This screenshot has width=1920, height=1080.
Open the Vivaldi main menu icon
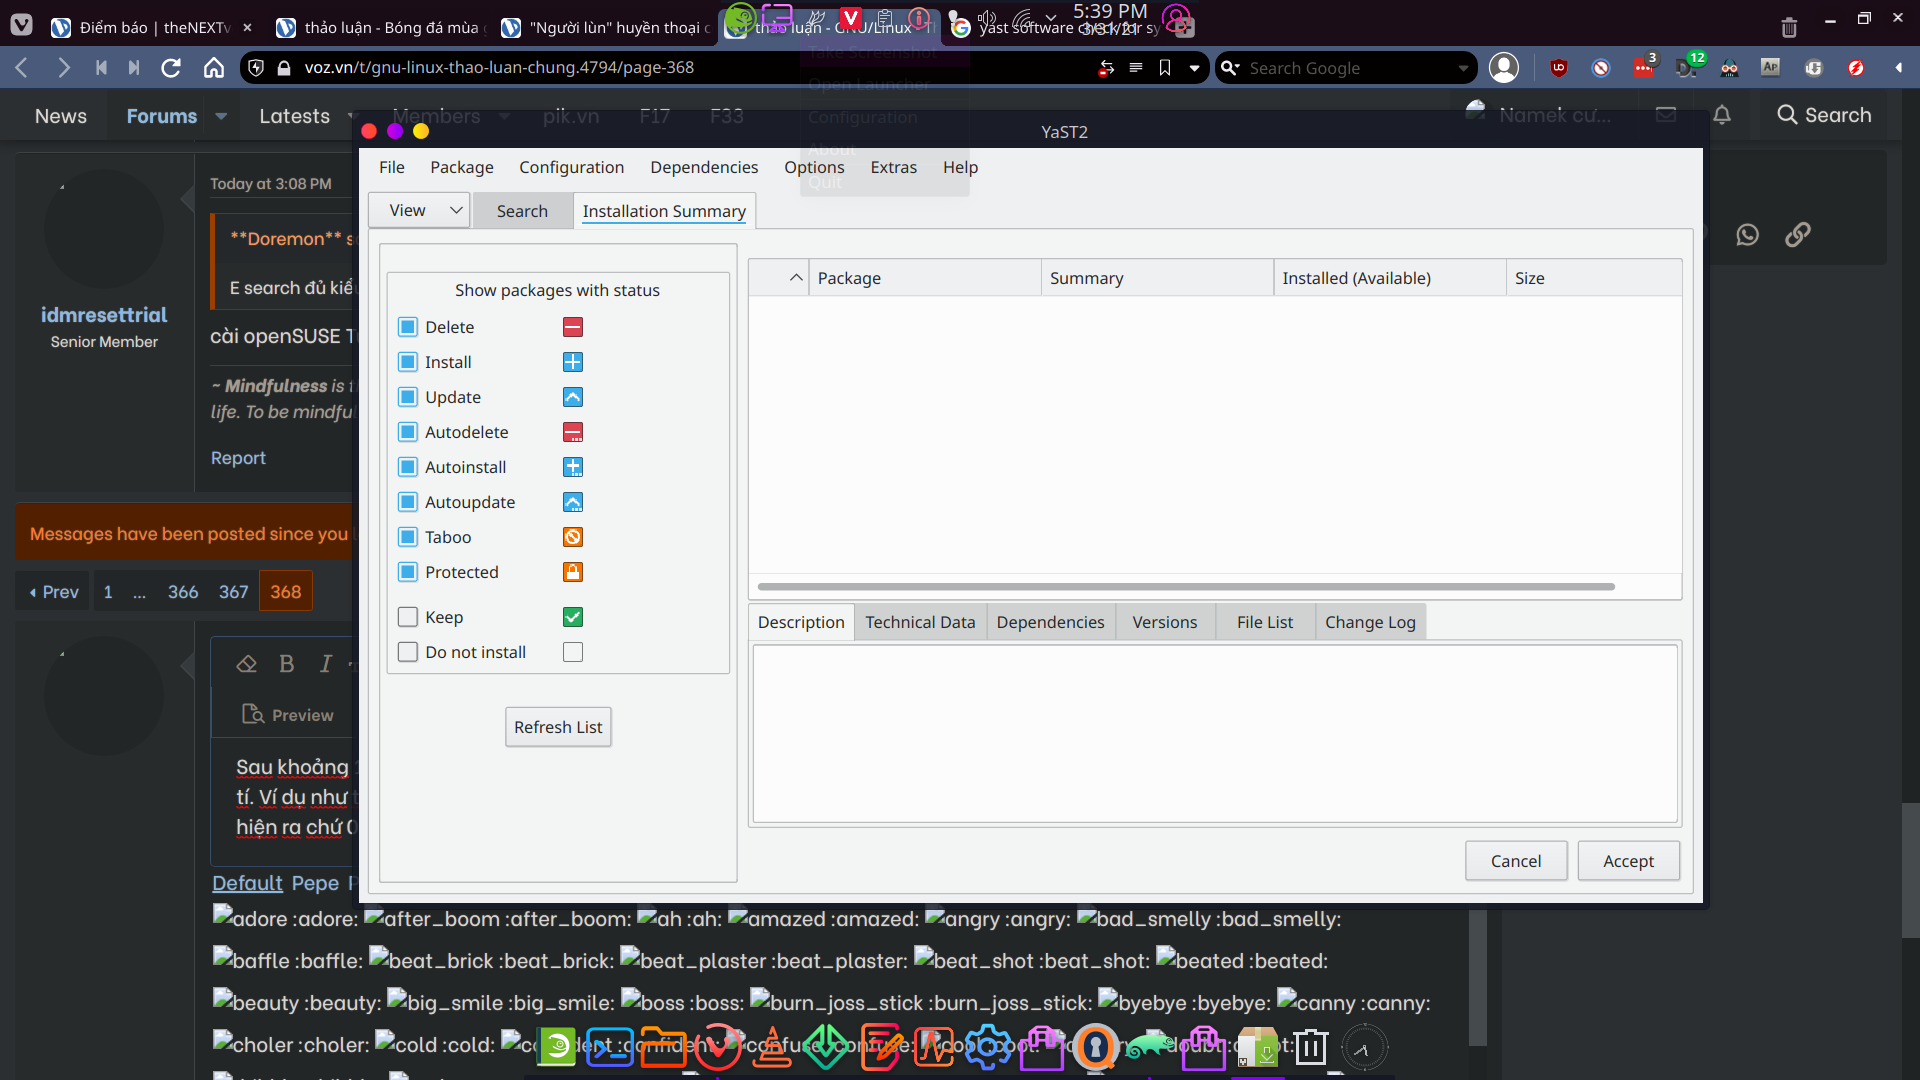[x=21, y=25]
